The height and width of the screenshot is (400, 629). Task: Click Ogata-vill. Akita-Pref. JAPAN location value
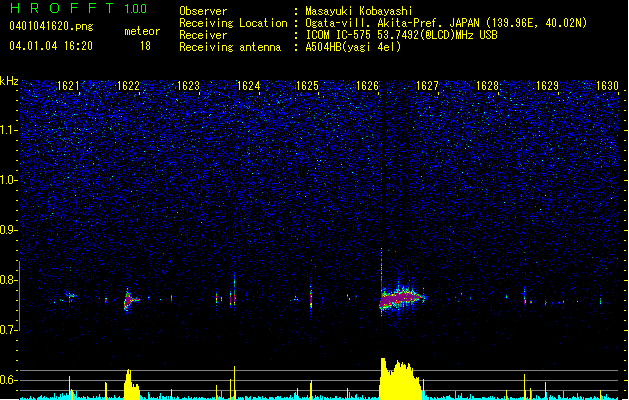(446, 23)
